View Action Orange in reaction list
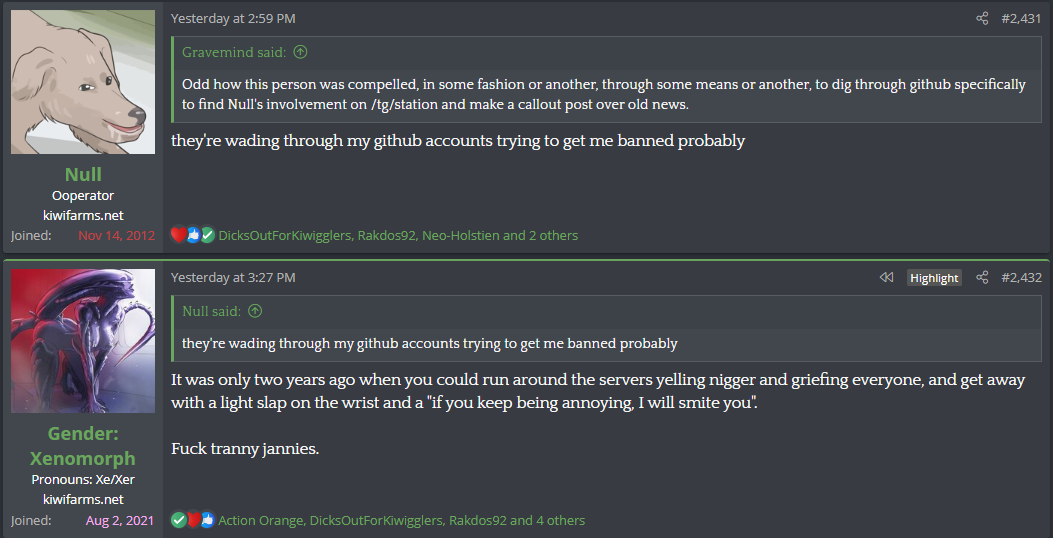The image size is (1053, 538). click(x=261, y=521)
